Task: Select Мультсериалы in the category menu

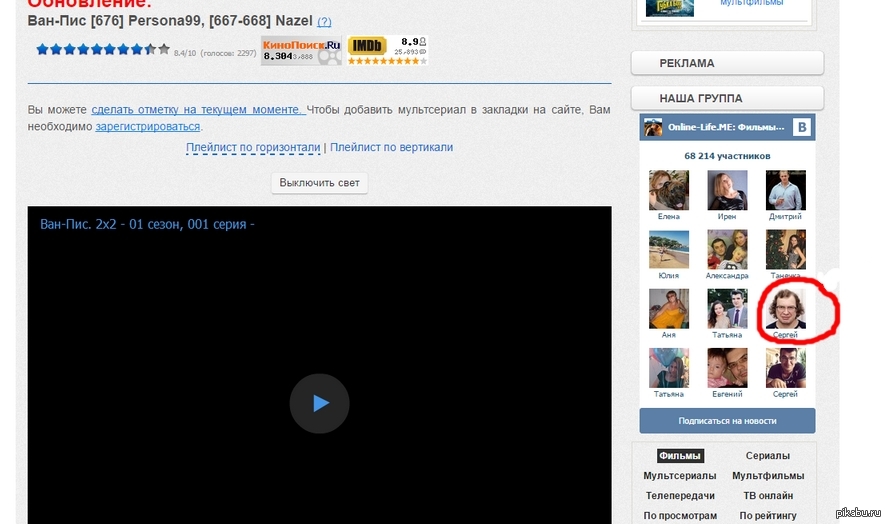Action: (679, 476)
